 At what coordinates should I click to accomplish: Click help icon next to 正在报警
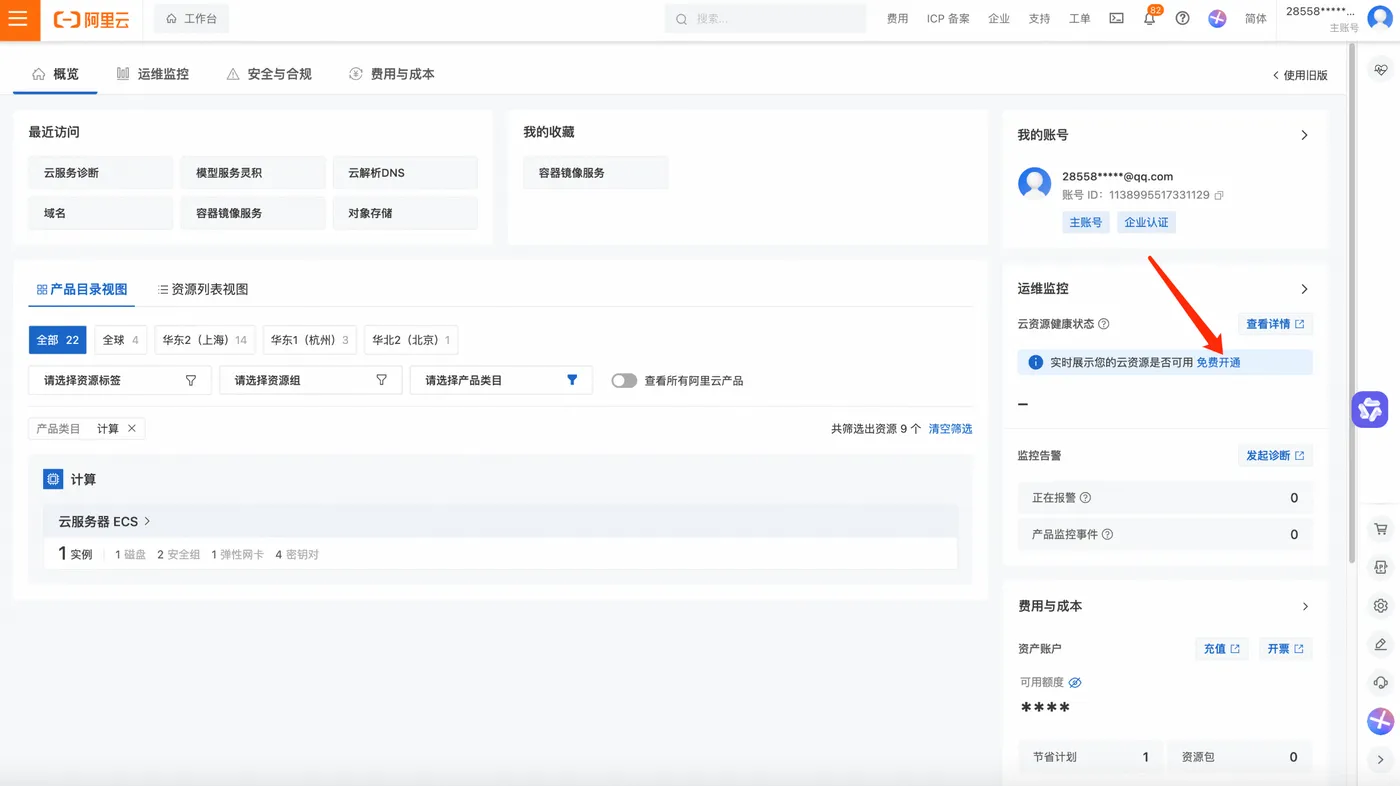[x=1086, y=498]
